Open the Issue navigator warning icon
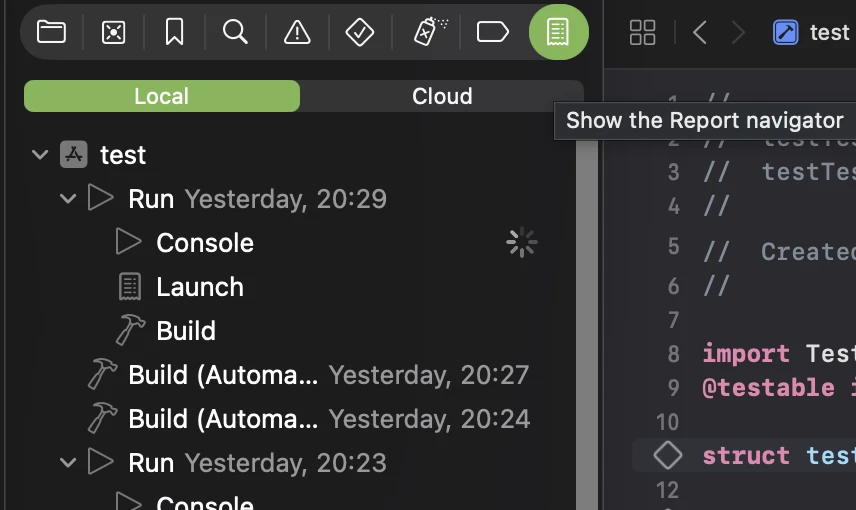856x510 pixels. pos(297,32)
